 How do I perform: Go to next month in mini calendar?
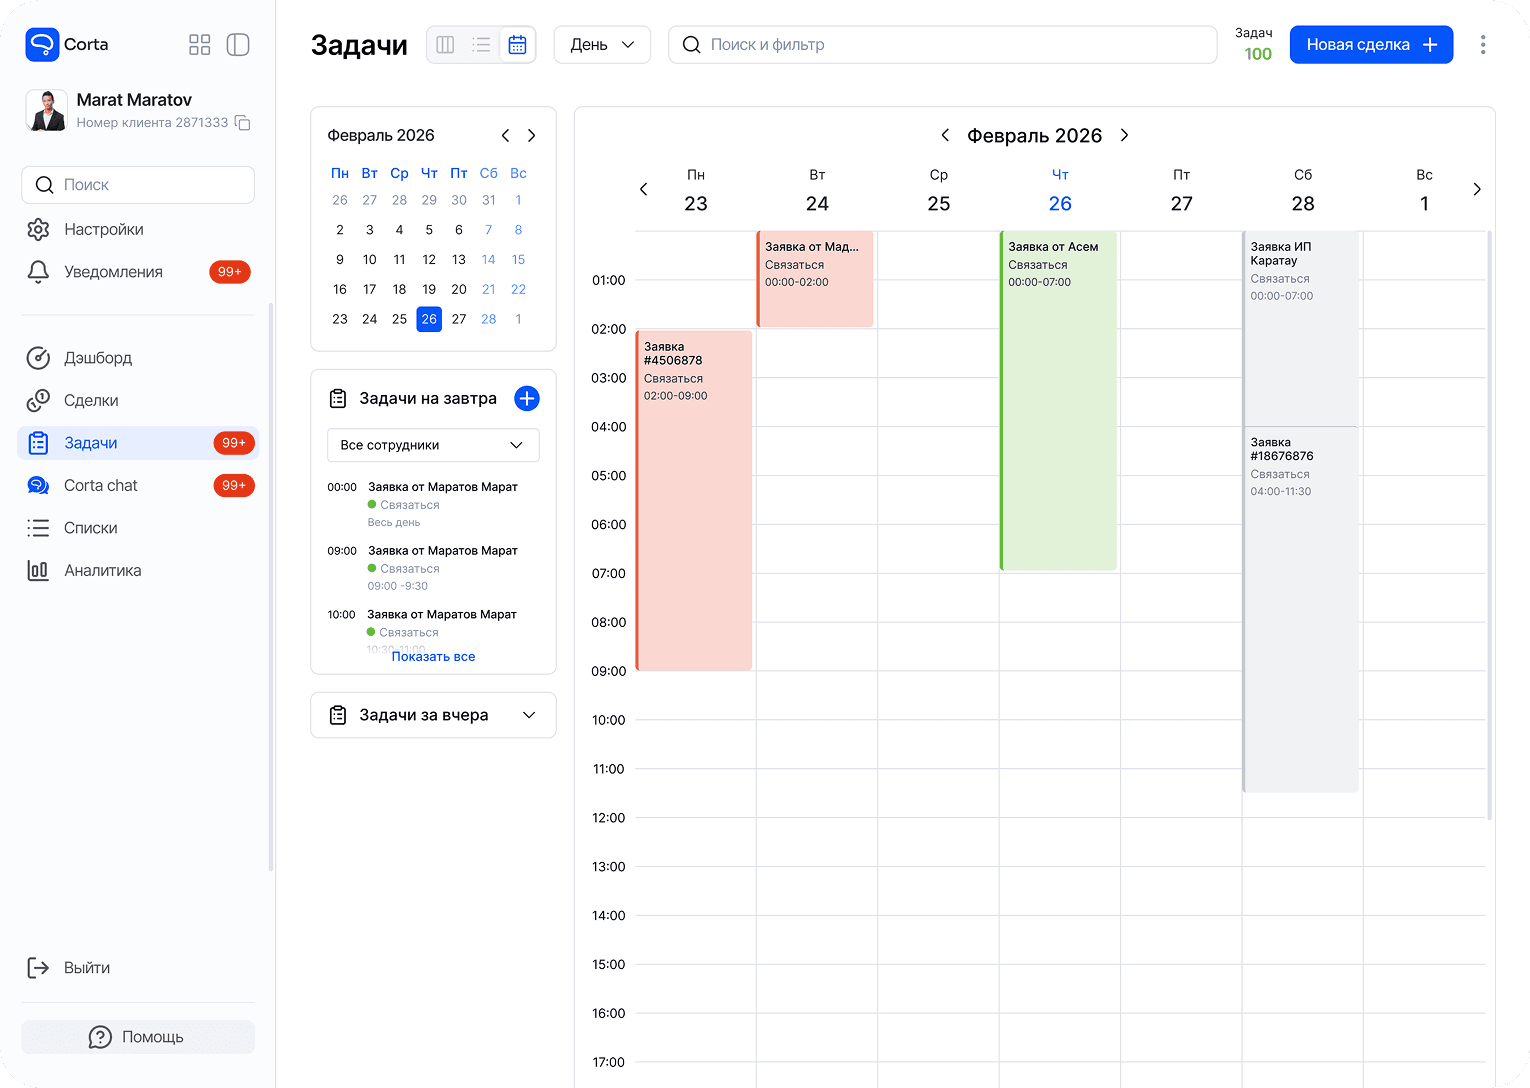tap(532, 135)
